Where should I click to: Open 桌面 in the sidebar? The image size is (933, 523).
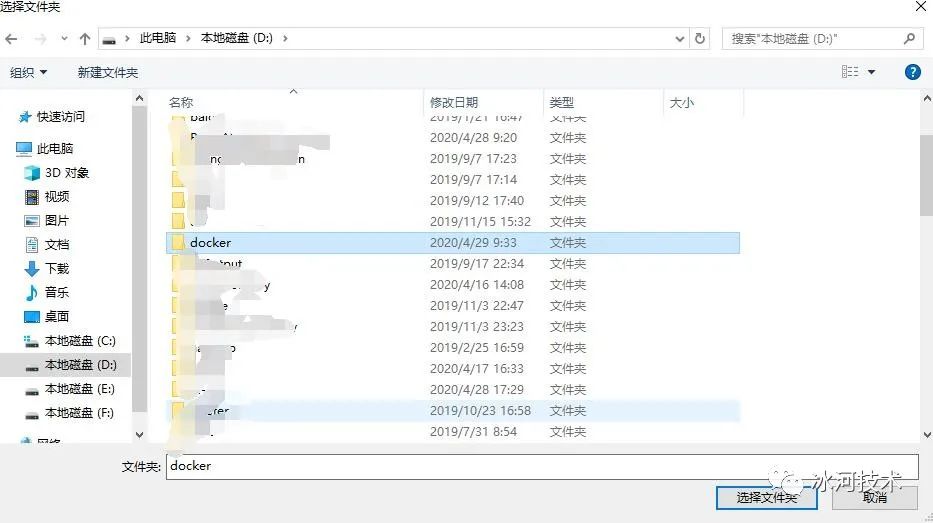(57, 317)
